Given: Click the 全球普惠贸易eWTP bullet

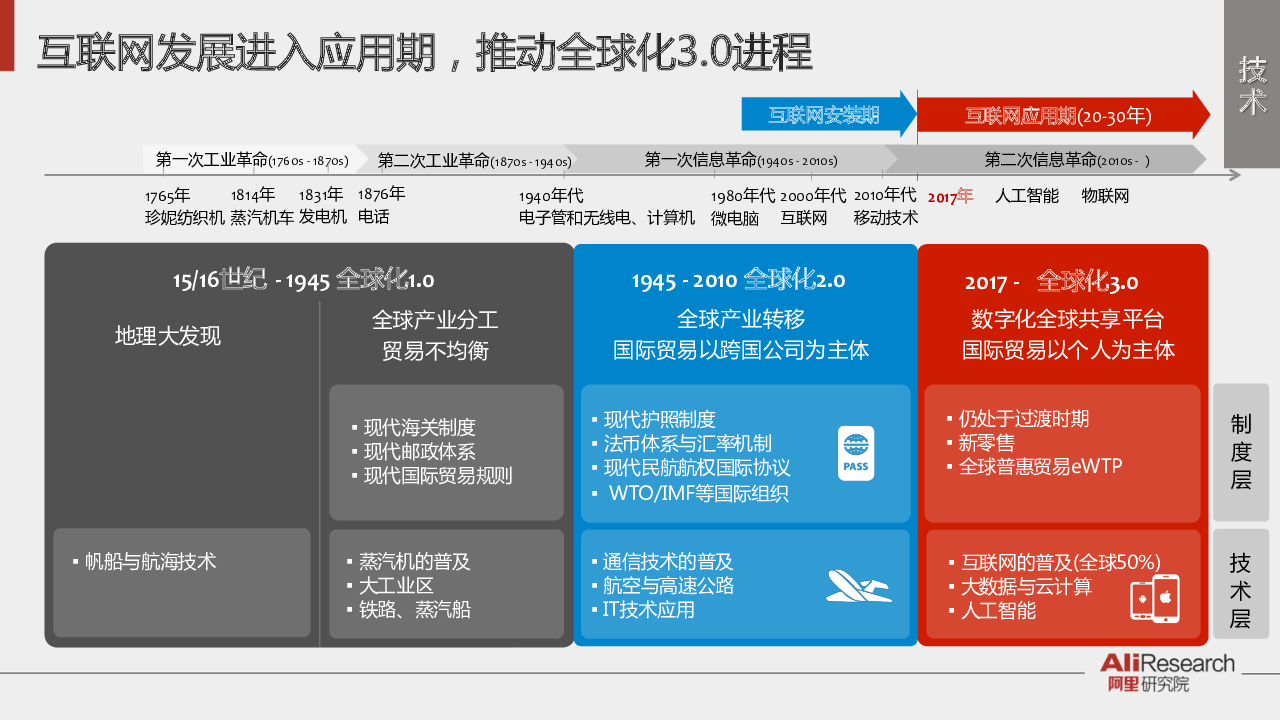Looking at the screenshot, I should (x=1040, y=466).
